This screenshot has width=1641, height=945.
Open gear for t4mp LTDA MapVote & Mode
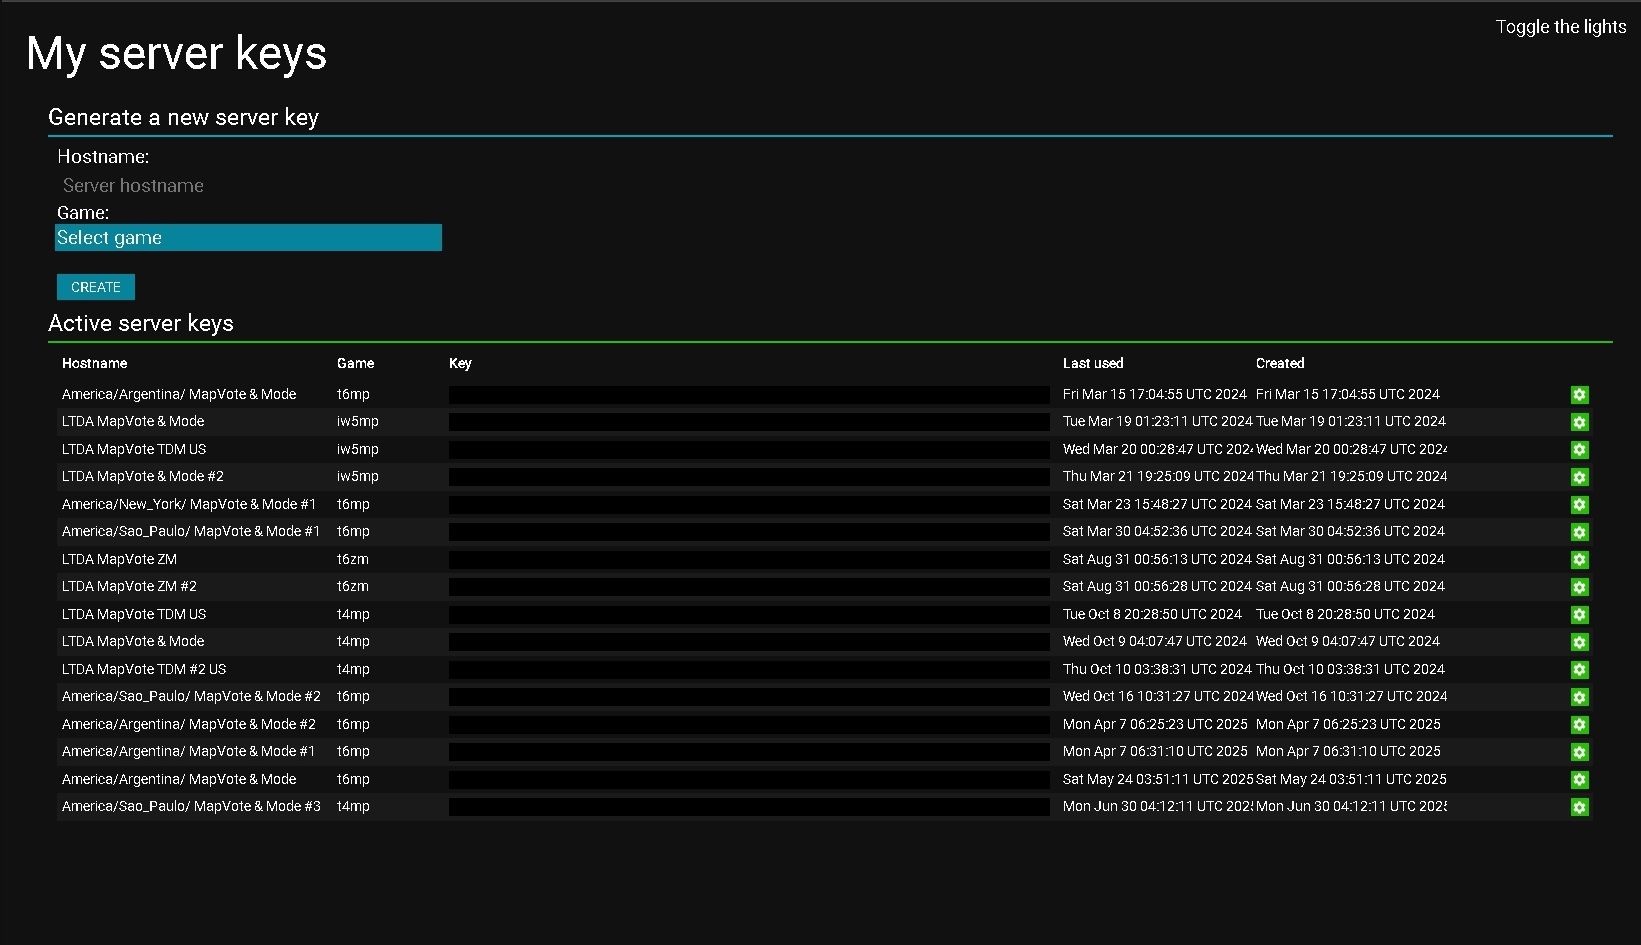pyautogui.click(x=1579, y=642)
